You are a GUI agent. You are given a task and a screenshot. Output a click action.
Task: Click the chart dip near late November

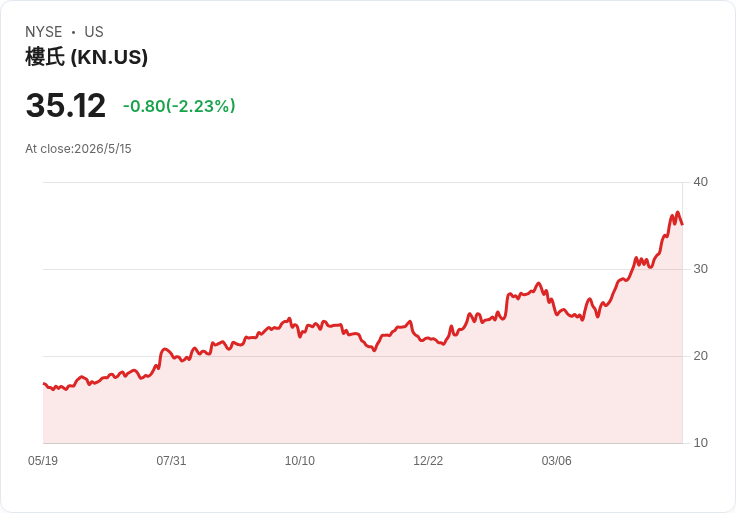pos(374,350)
